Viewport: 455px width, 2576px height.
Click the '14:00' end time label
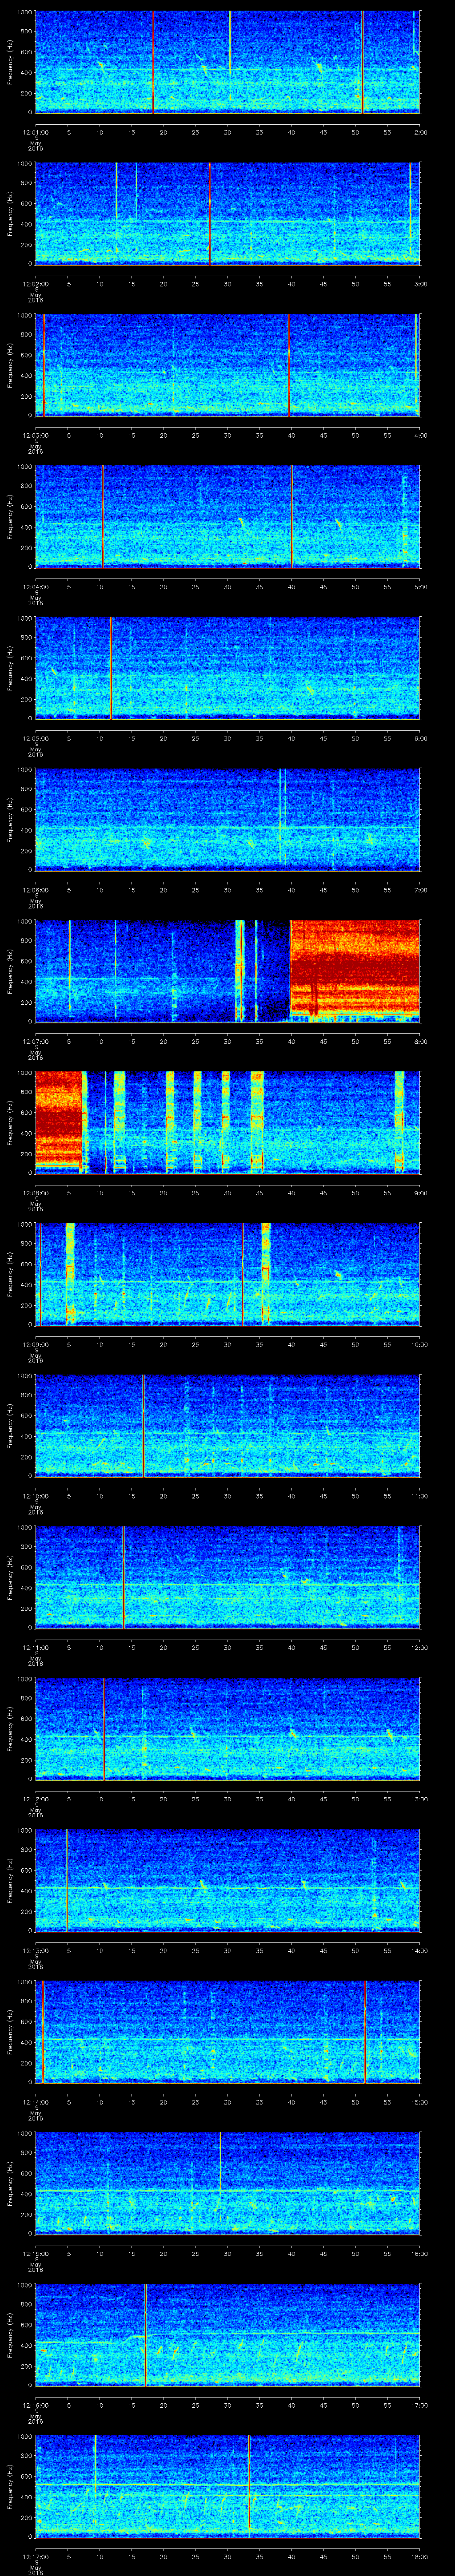tap(419, 1950)
